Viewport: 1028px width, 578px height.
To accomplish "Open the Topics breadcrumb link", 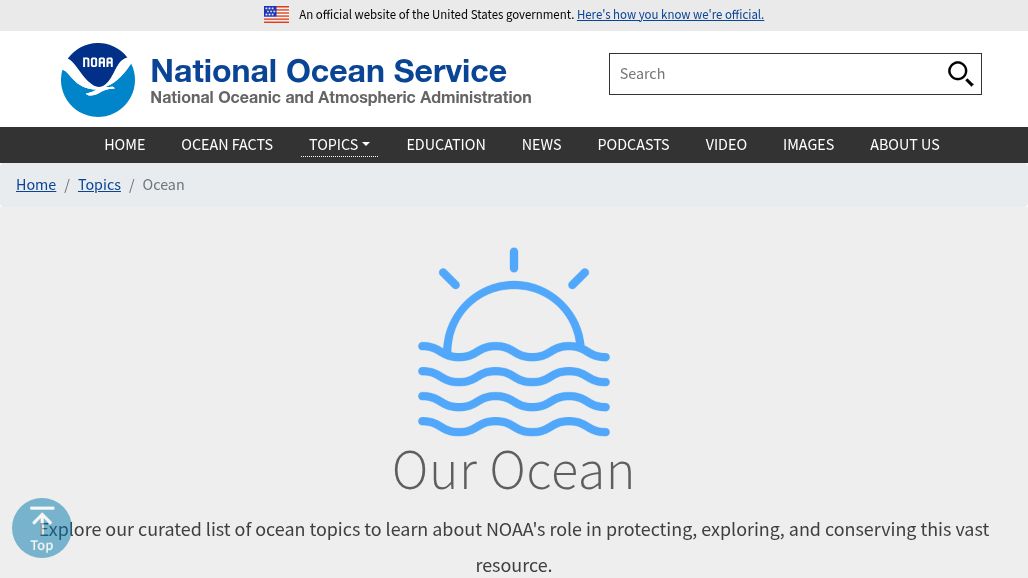I will pos(99,184).
